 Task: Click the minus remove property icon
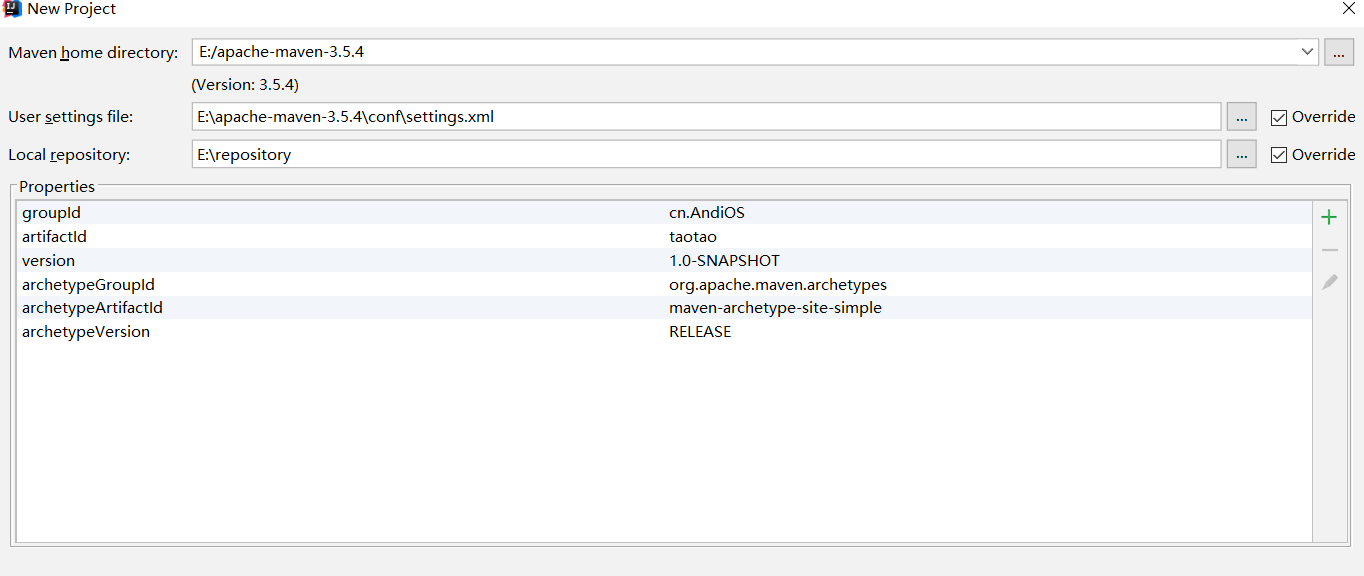[x=1329, y=250]
